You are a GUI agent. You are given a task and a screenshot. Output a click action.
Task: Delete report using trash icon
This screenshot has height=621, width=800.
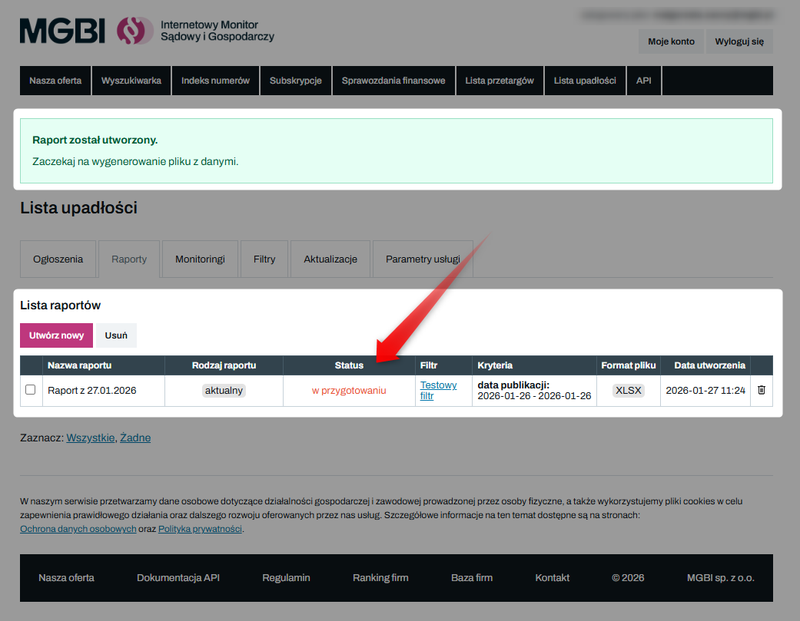pos(761,390)
